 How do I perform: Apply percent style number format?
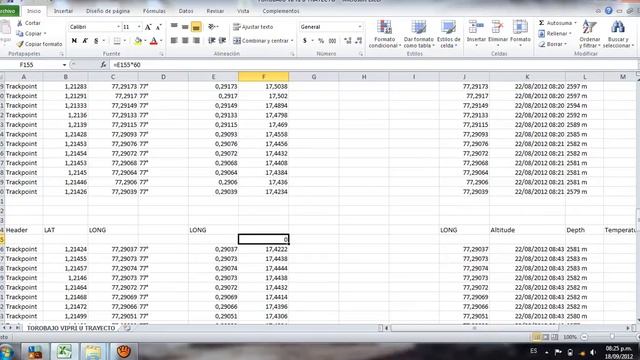pos(321,41)
